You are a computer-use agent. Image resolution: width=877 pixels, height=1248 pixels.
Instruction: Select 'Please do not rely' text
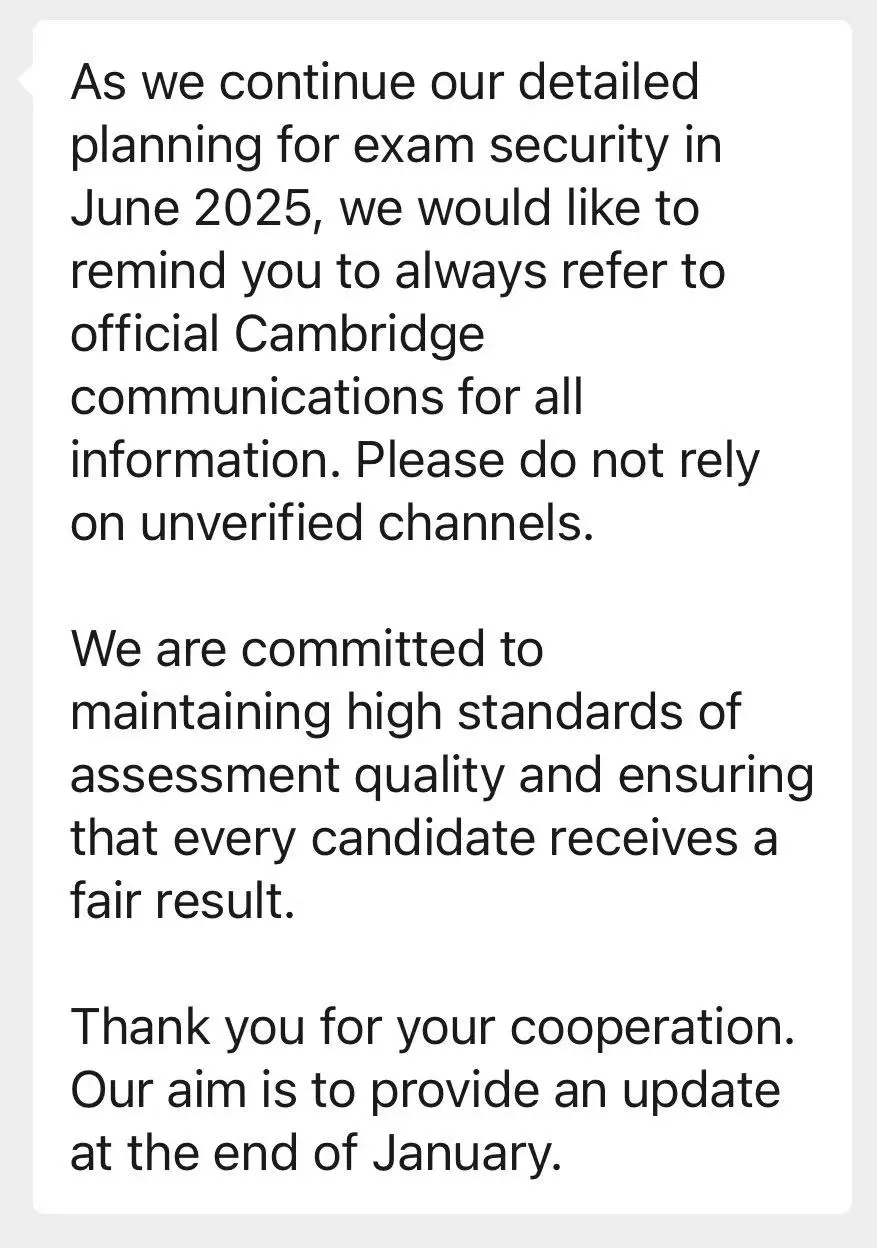coord(558,463)
